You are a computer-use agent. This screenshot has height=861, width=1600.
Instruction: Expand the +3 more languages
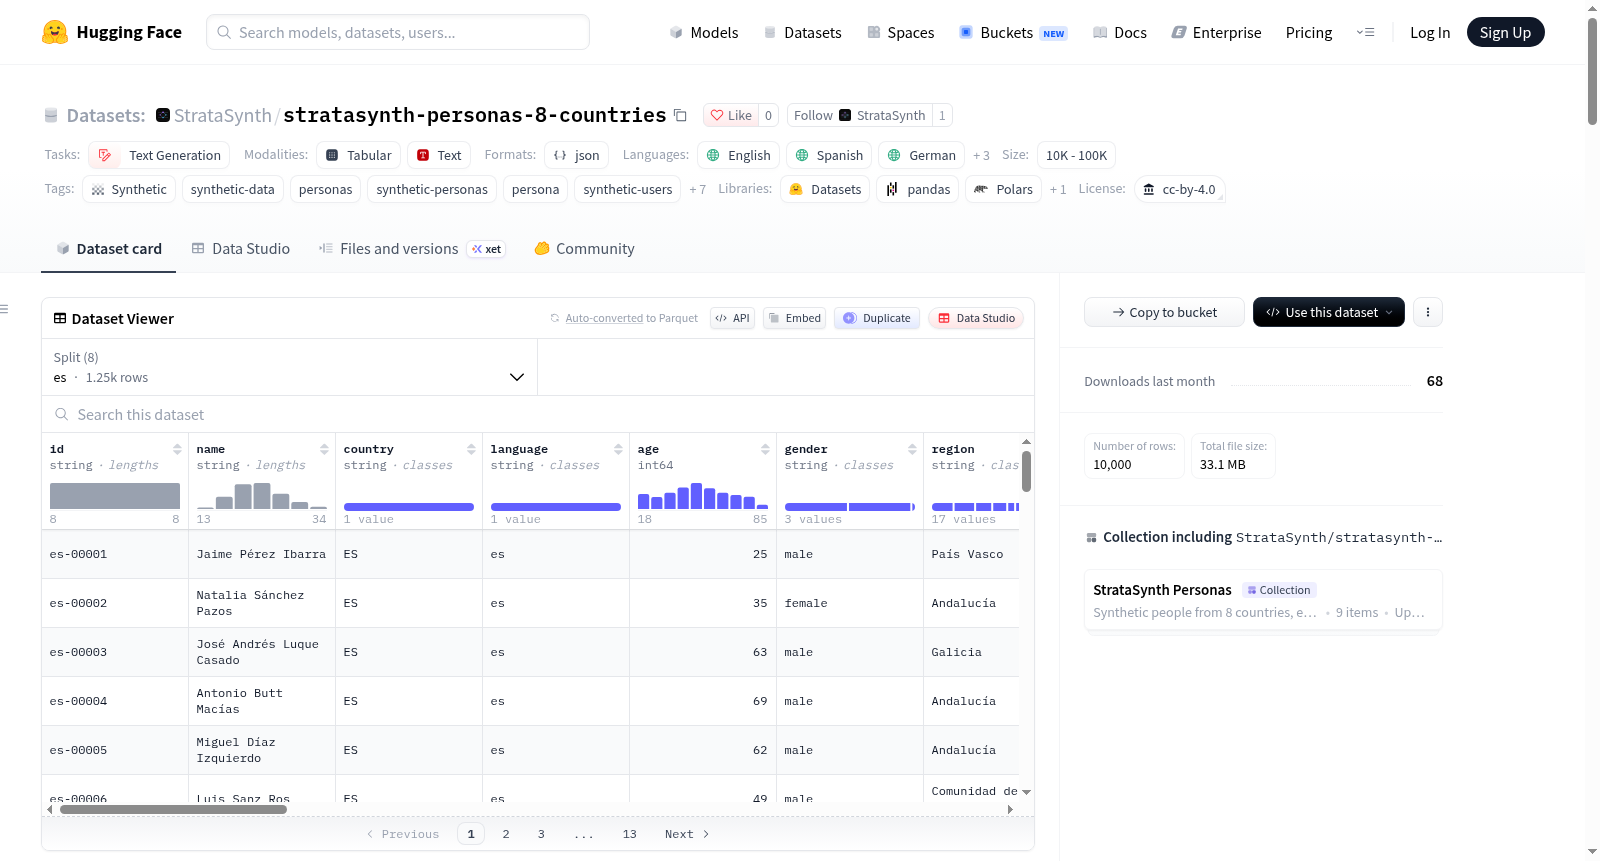[981, 155]
